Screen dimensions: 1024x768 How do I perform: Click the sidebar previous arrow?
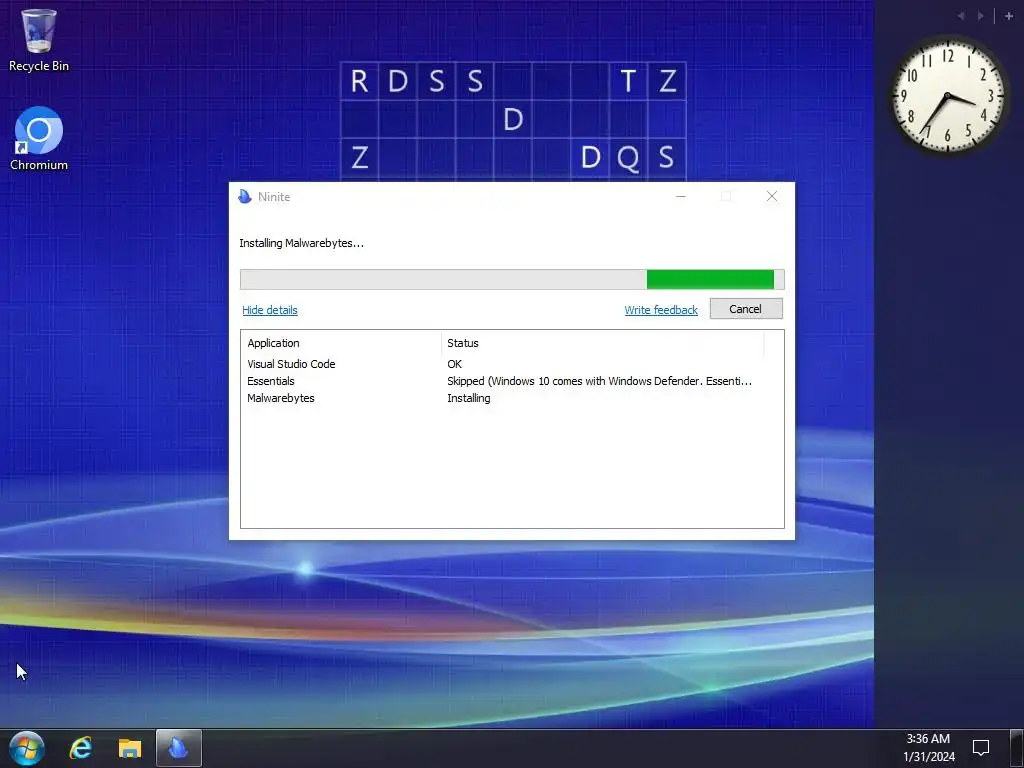click(961, 16)
